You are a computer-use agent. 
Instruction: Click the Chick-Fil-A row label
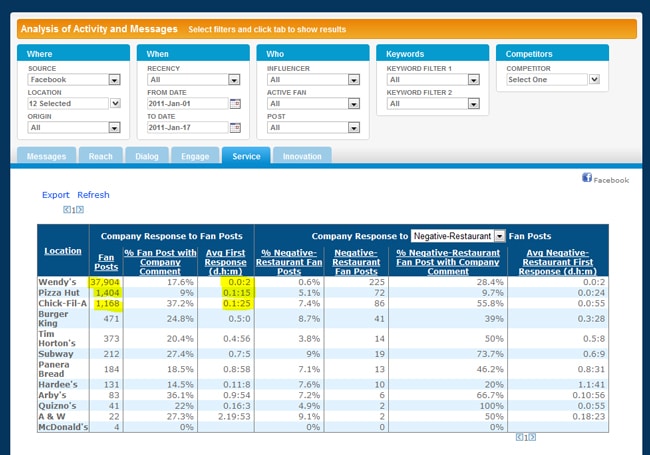pos(63,303)
